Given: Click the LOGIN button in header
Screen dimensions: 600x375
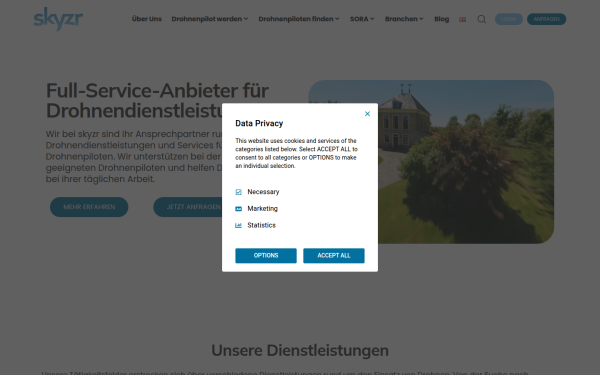Looking at the screenshot, I should 509,19.
